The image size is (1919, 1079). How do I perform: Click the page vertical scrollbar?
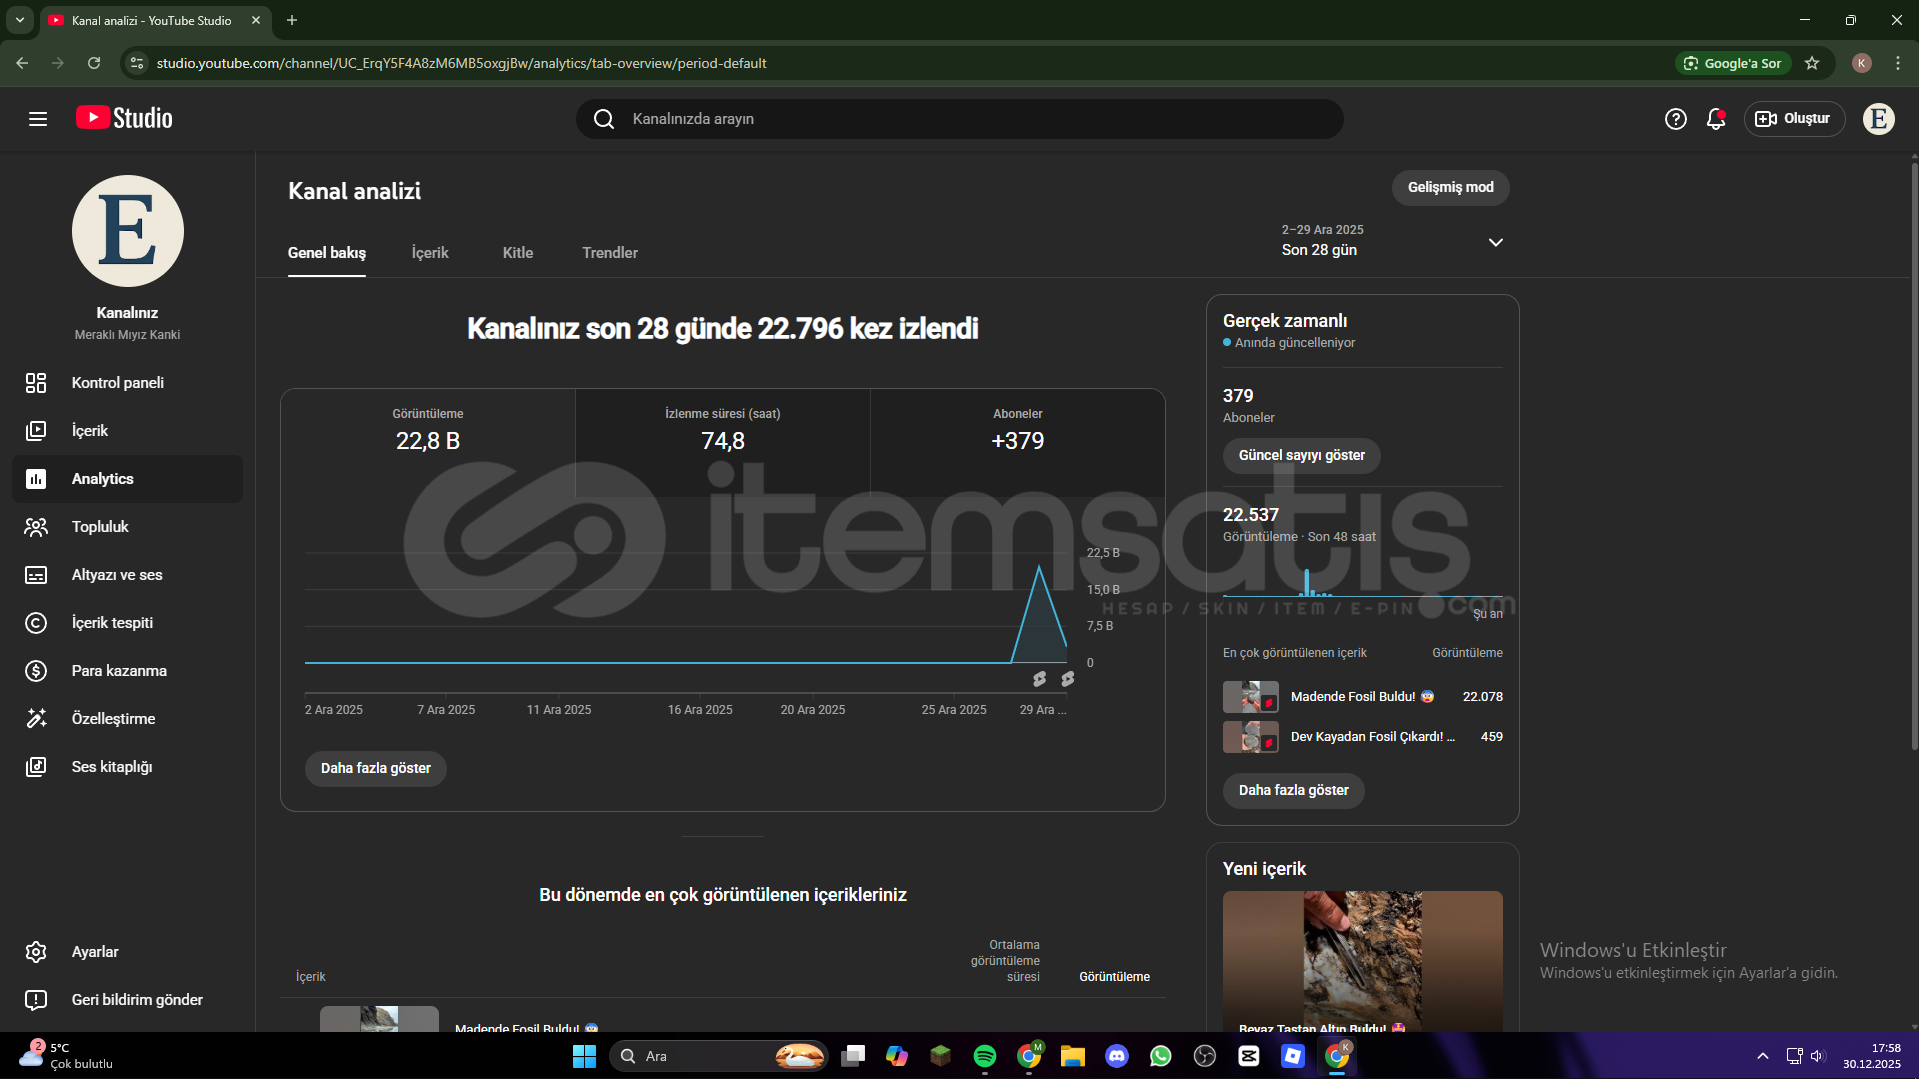pyautogui.click(x=1914, y=455)
